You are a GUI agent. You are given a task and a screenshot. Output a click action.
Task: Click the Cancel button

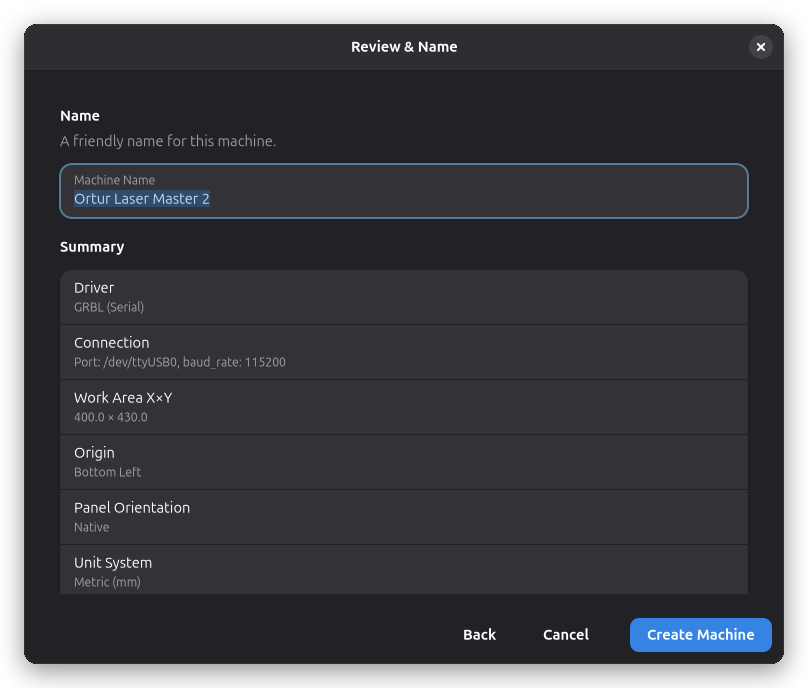tap(565, 634)
